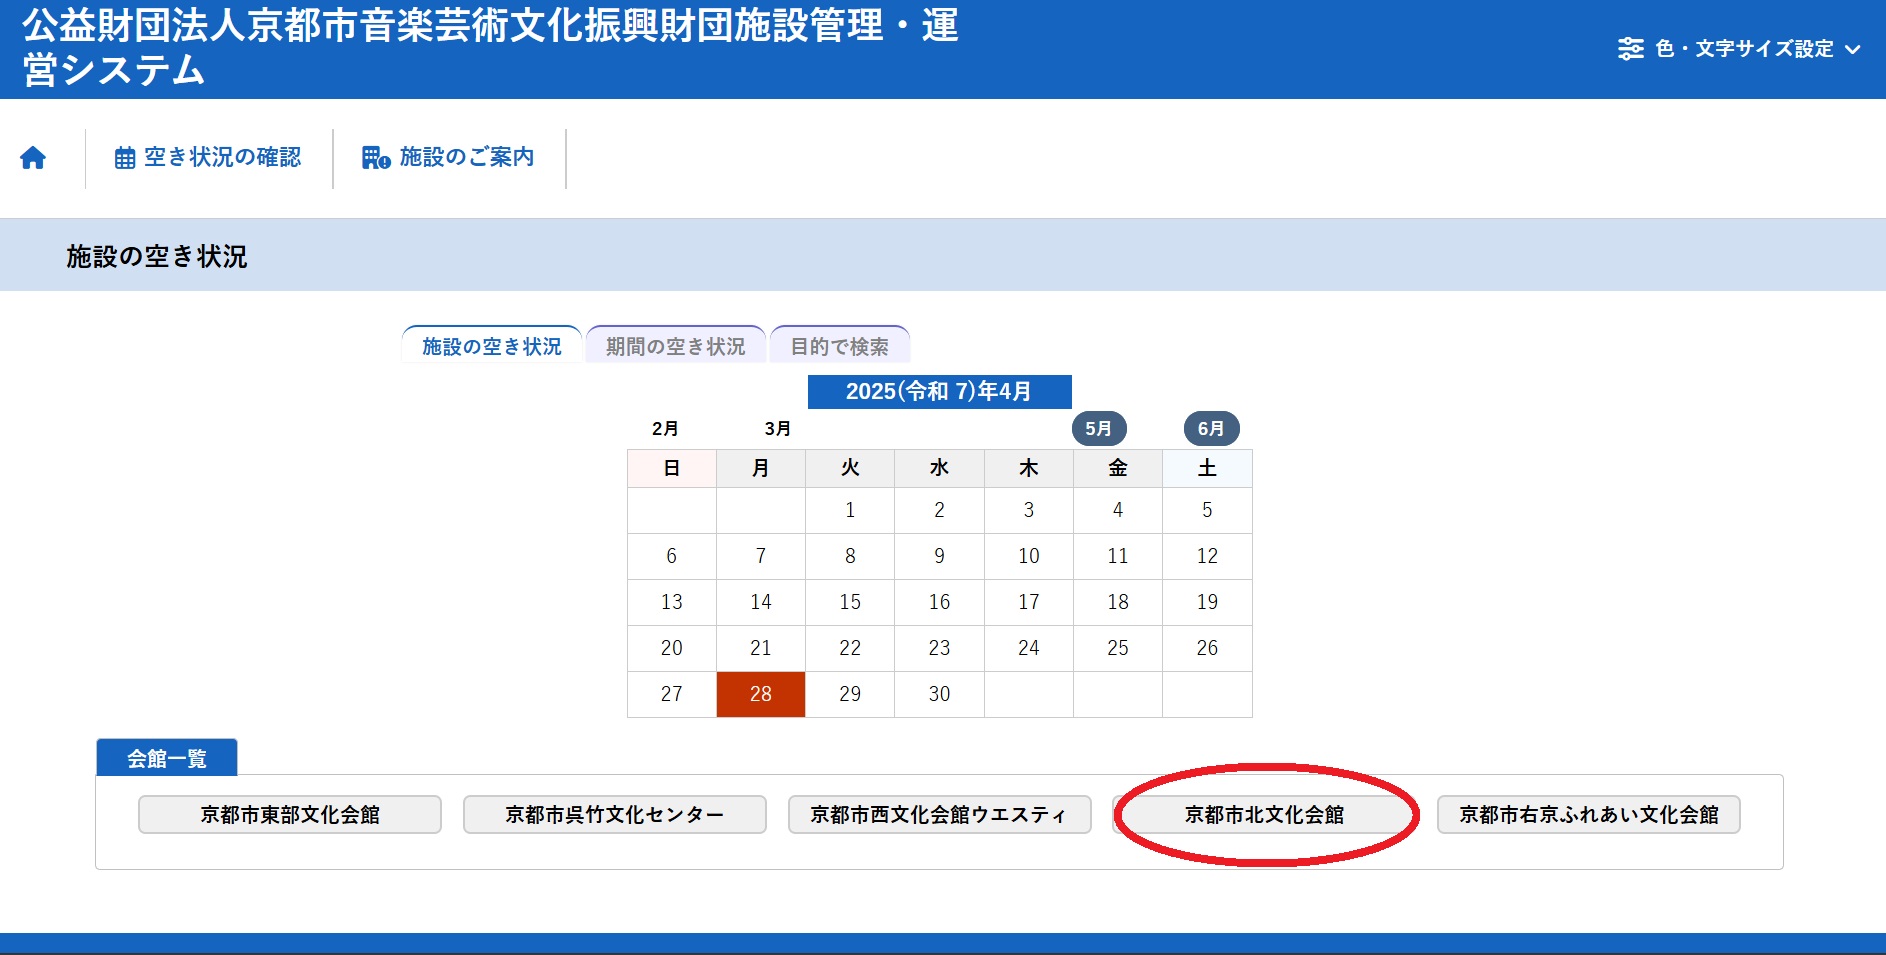Open 施設のご案内 menu

[448, 158]
